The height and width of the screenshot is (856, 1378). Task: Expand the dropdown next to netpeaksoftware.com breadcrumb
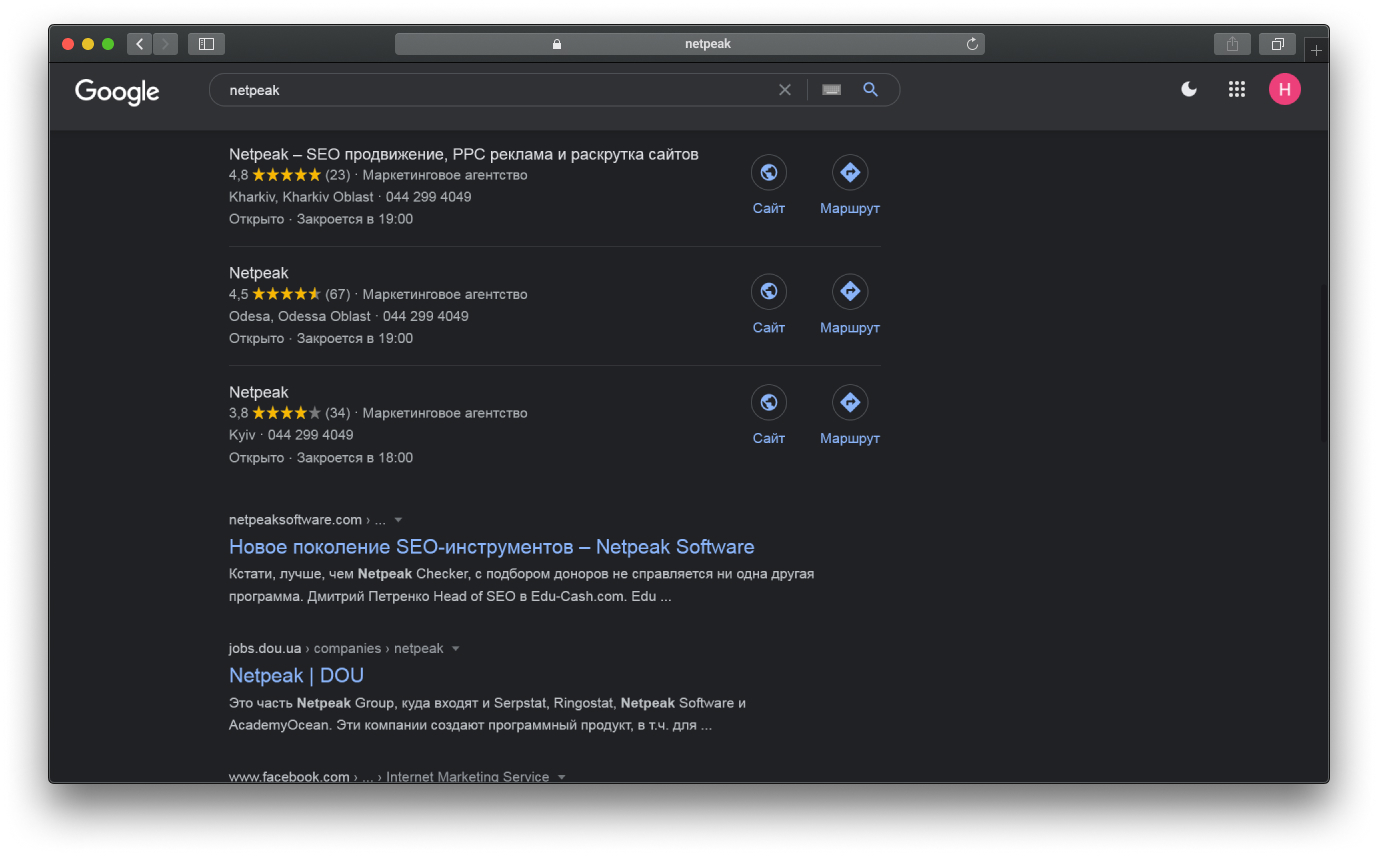pos(398,519)
